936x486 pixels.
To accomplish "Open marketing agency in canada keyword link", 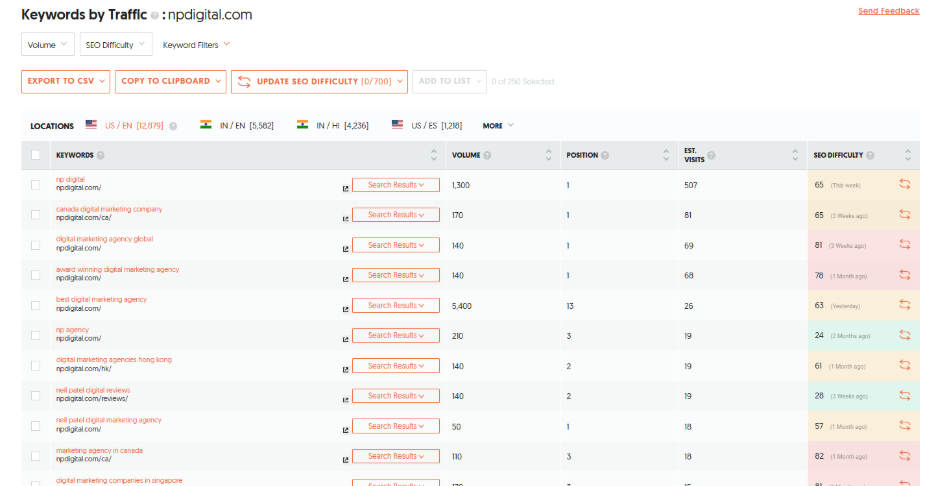I will 100,450.
